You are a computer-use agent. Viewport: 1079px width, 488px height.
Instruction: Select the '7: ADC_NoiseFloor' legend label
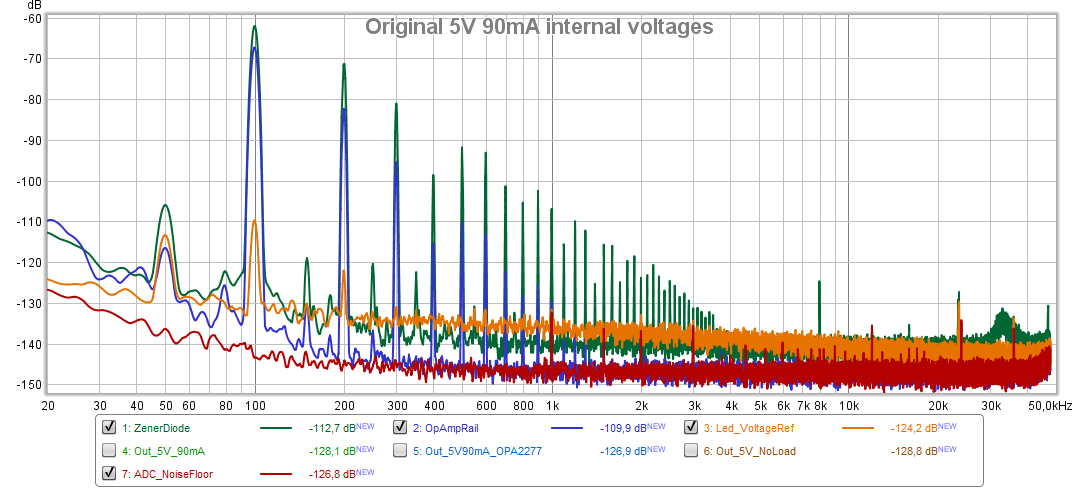point(166,474)
